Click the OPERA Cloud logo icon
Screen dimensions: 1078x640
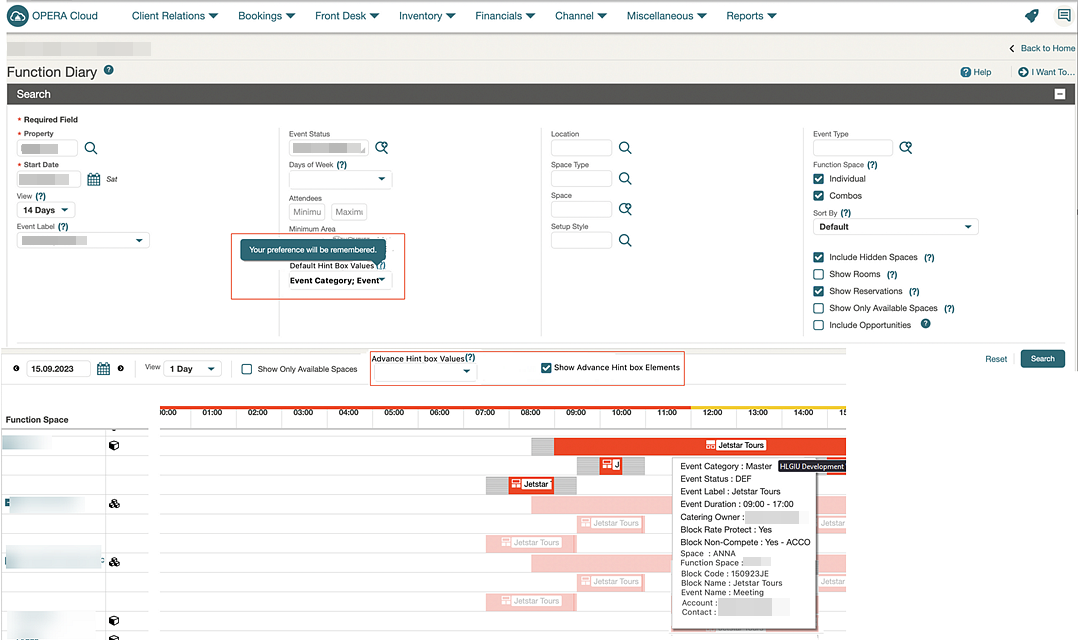[x=17, y=16]
